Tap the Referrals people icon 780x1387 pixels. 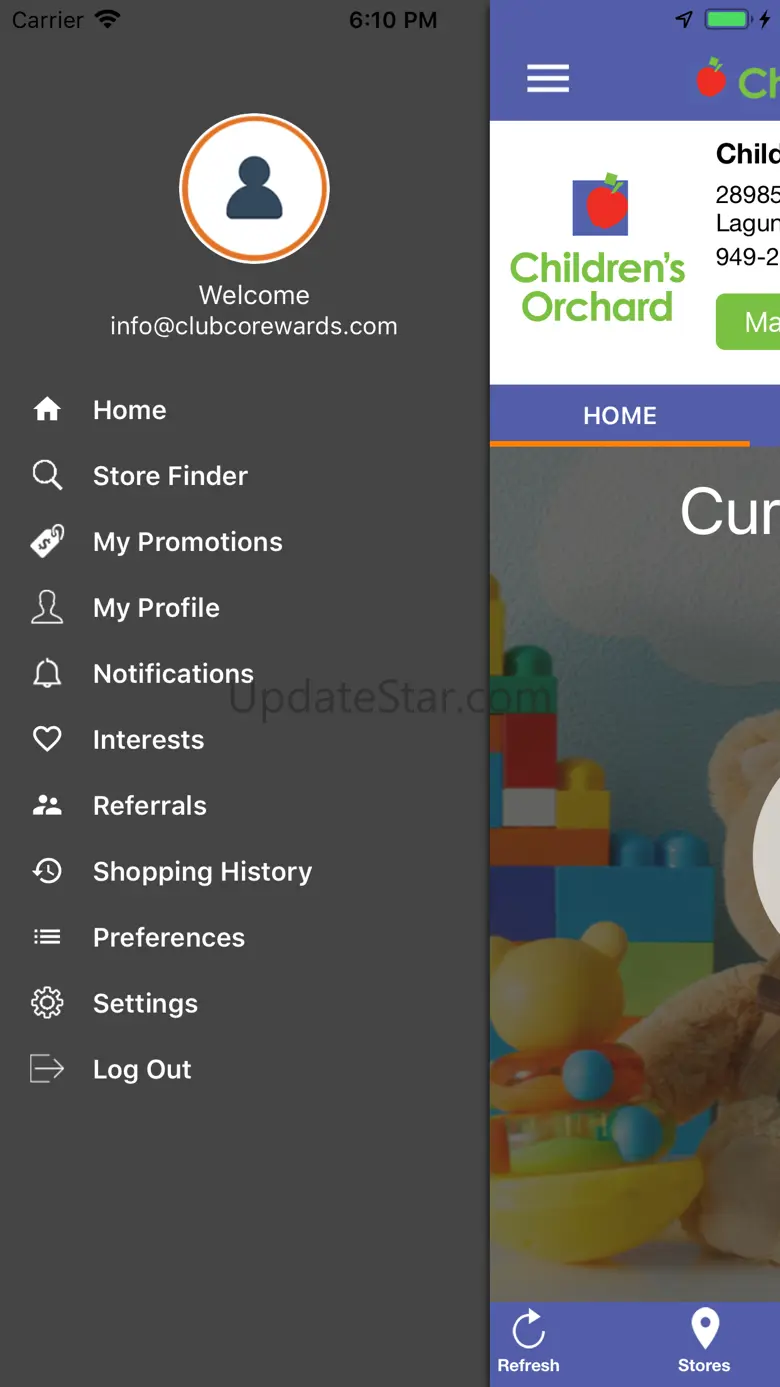click(47, 805)
